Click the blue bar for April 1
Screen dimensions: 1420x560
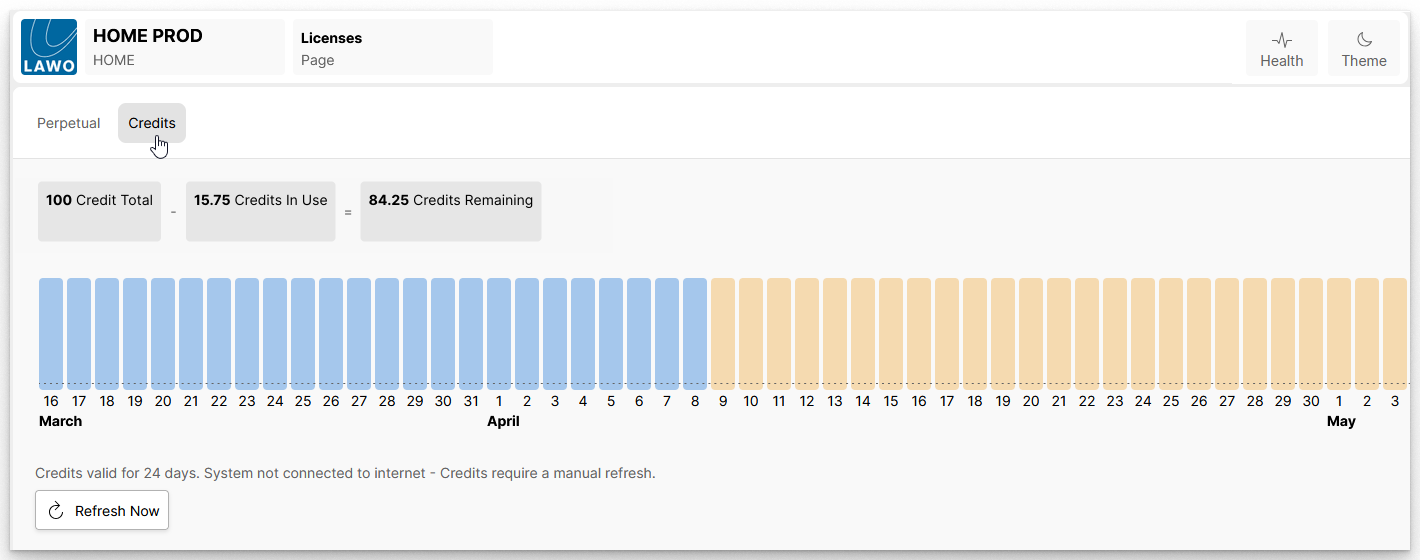[499, 333]
